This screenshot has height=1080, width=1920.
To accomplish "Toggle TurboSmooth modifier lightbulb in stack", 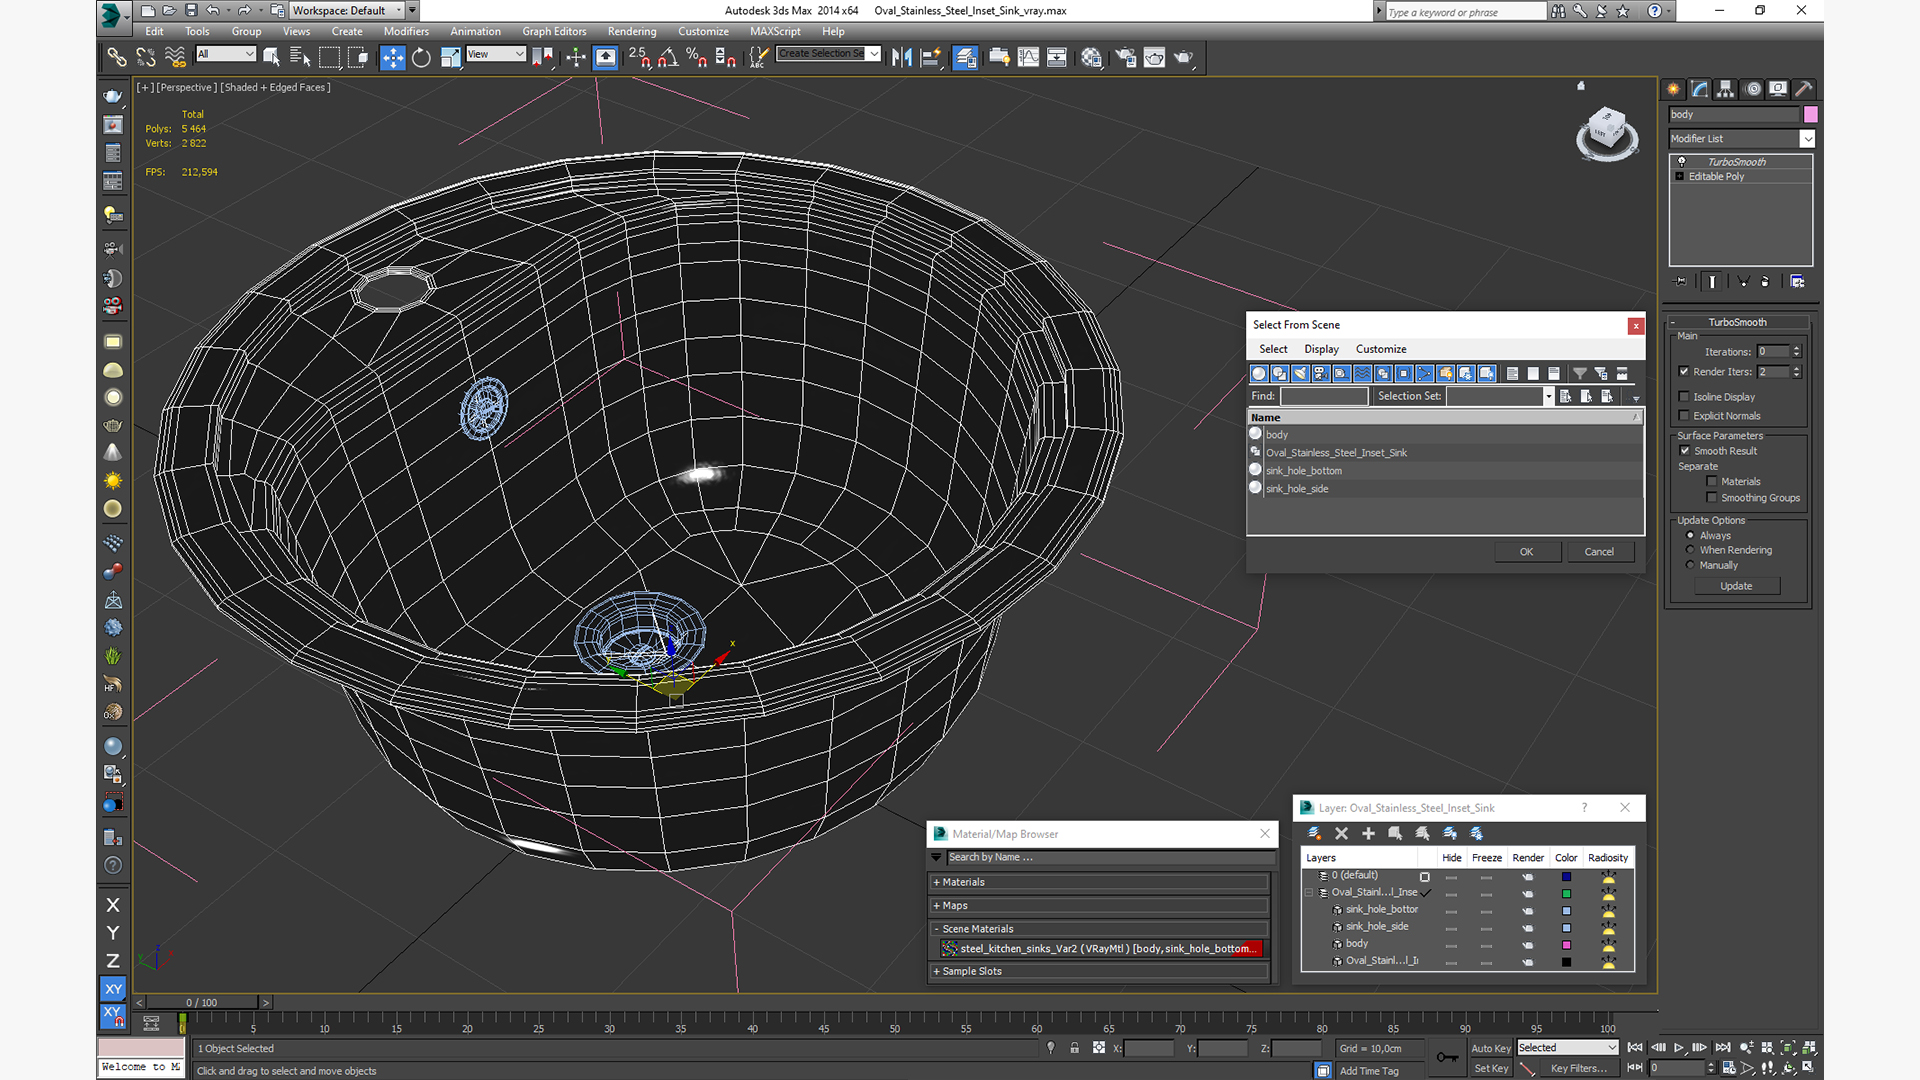I will (x=1681, y=161).
